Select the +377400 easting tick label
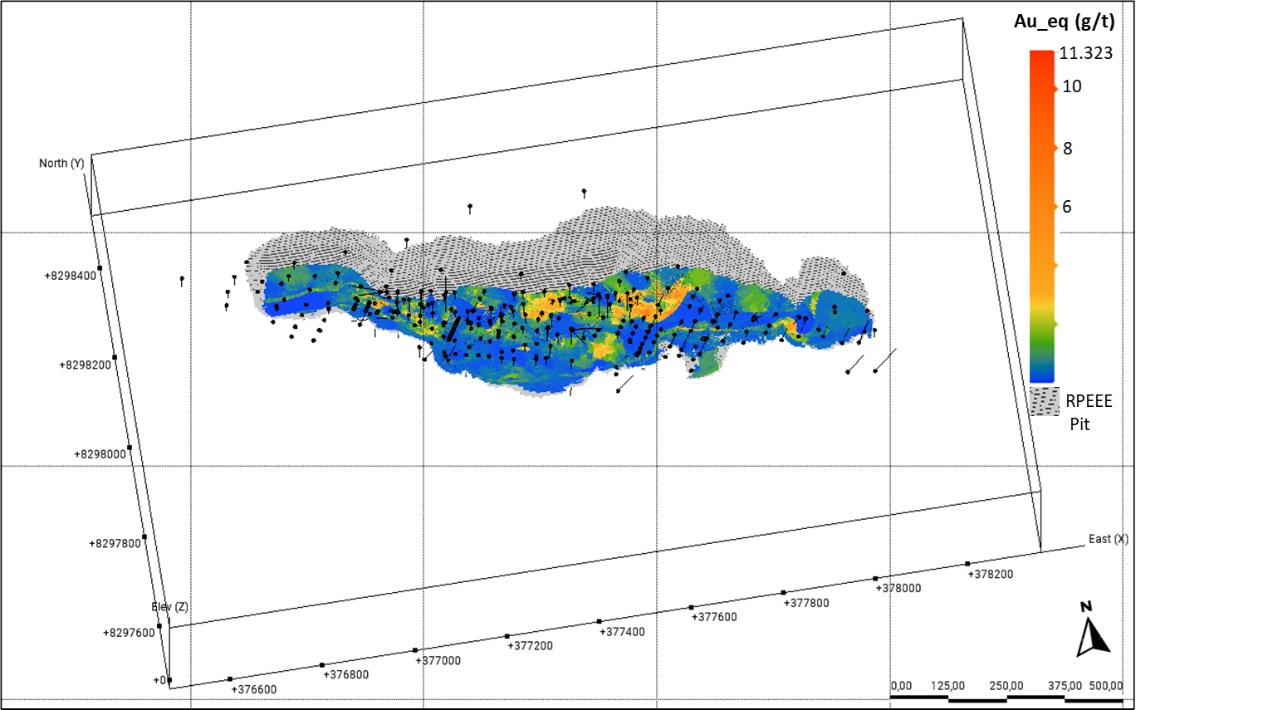 (x=623, y=632)
